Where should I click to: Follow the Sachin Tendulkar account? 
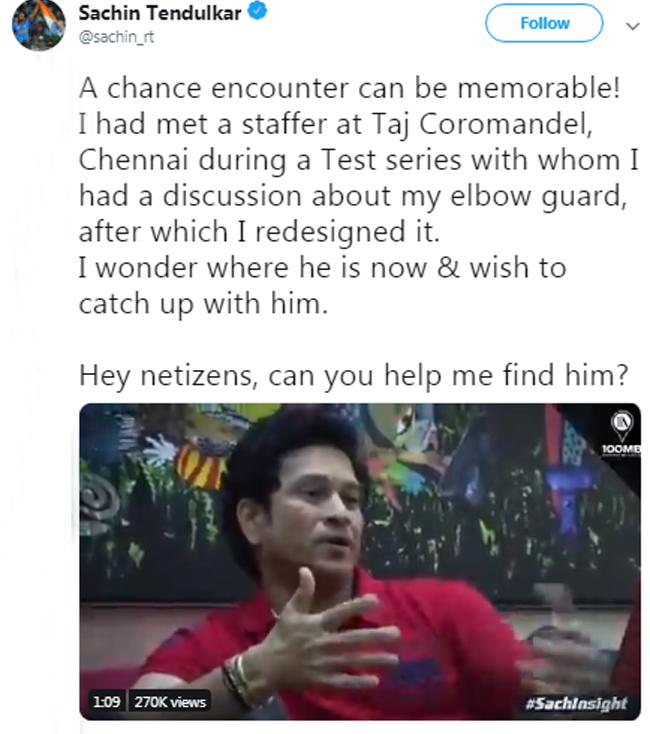pyautogui.click(x=544, y=23)
